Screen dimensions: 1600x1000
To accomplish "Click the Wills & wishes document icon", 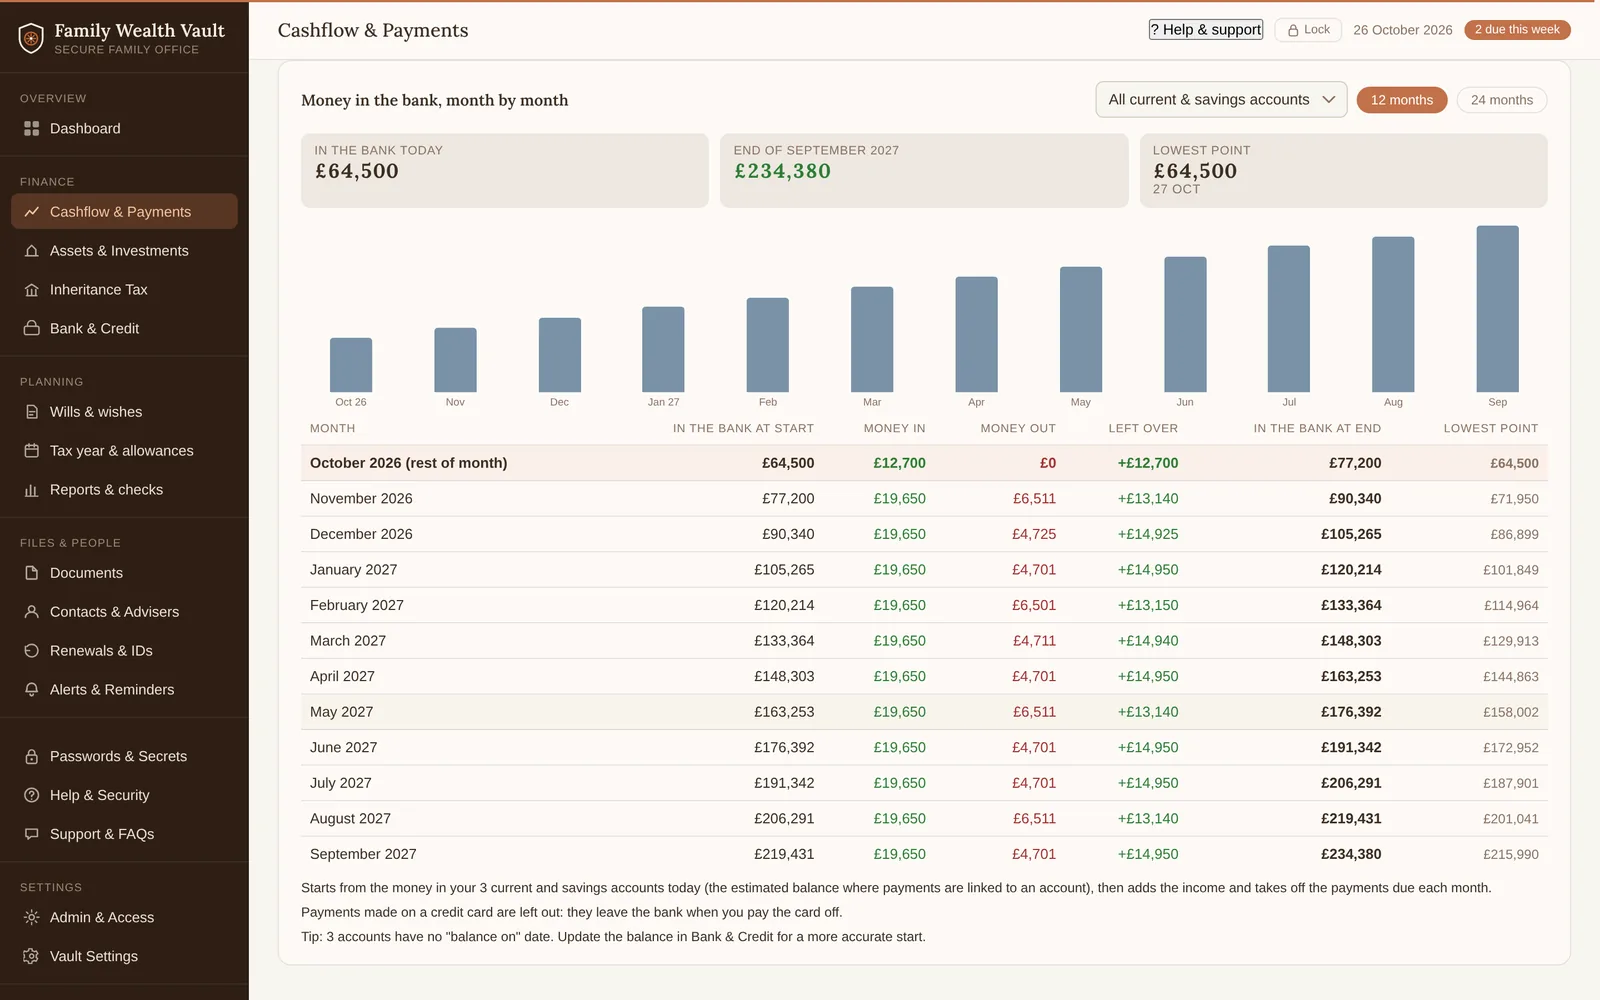I will [x=32, y=412].
